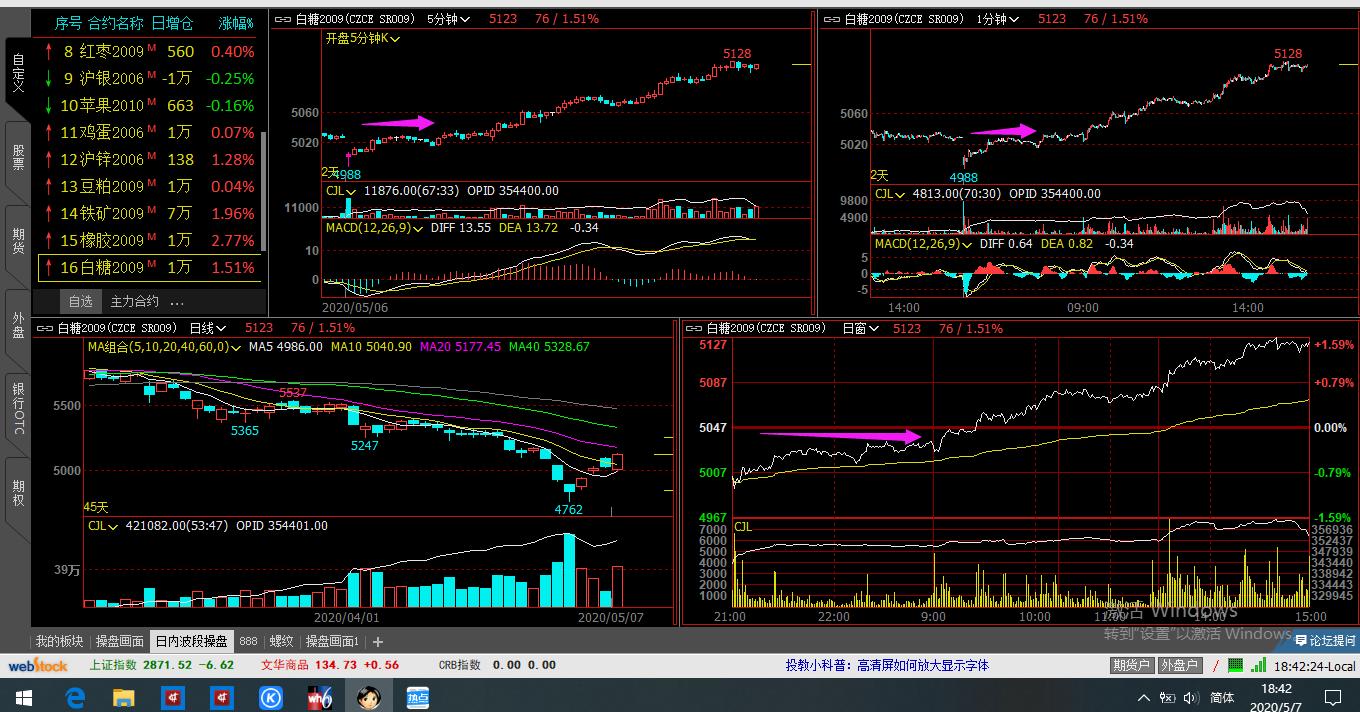This screenshot has width=1360, height=712.
Task: Open the 1分钟 period dropdown
Action: click(x=999, y=19)
